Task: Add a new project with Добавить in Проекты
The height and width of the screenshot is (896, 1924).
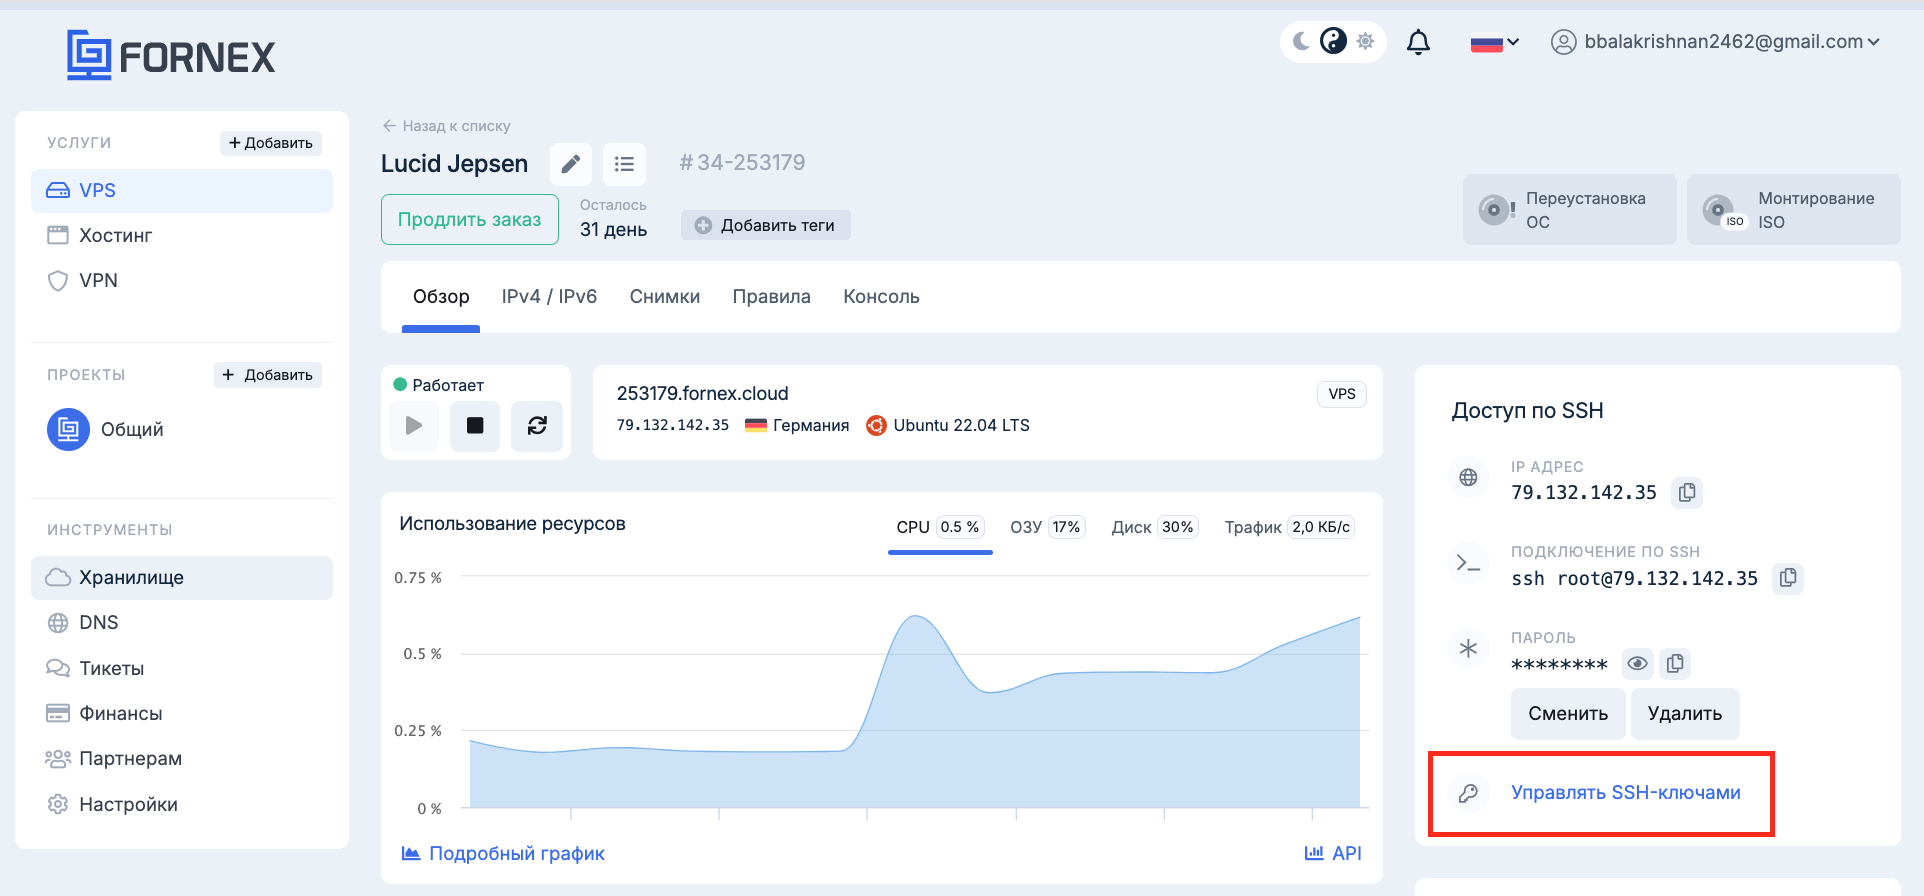Action: [x=268, y=375]
